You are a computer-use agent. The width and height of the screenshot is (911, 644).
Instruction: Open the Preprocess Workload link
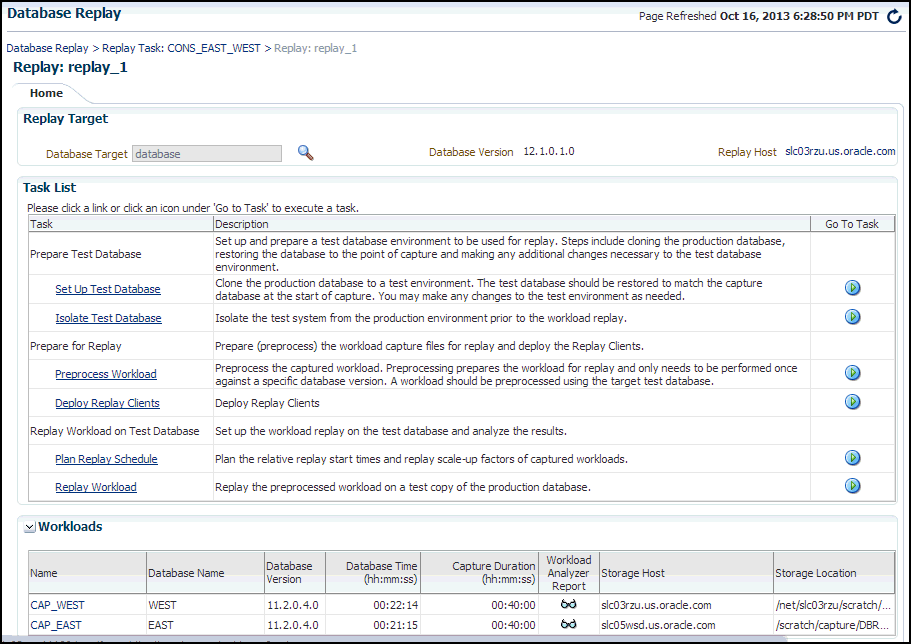coord(105,374)
